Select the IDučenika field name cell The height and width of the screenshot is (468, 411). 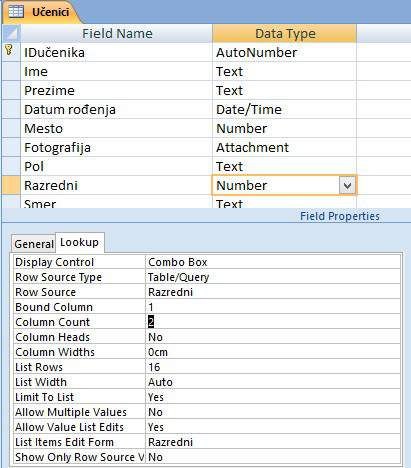(117, 52)
